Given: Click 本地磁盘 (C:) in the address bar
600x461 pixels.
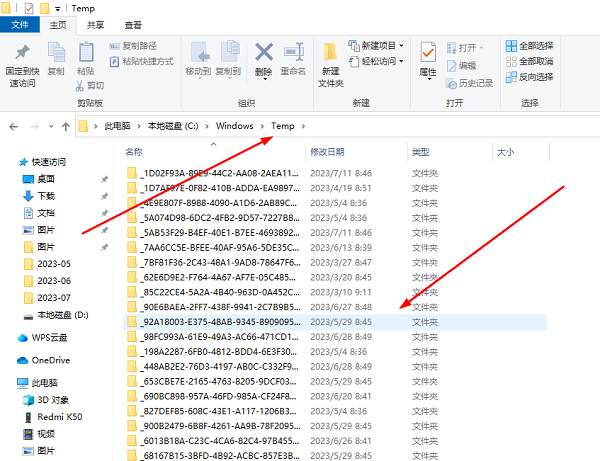Looking at the screenshot, I should (x=173, y=126).
